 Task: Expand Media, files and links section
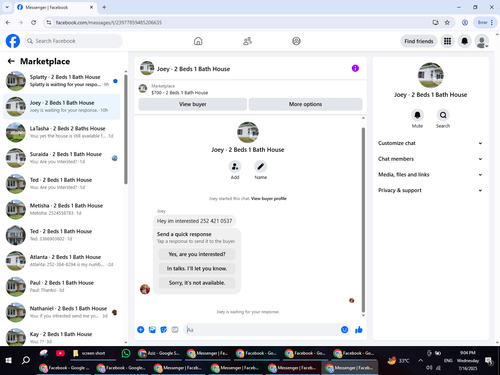(430, 174)
